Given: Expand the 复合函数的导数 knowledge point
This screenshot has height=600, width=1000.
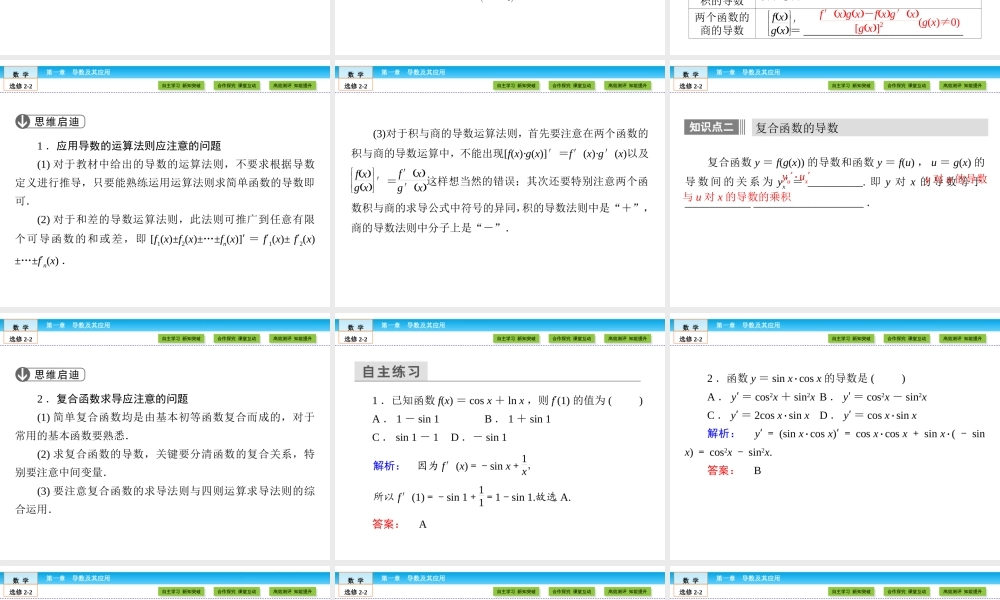Looking at the screenshot, I should tap(793, 126).
